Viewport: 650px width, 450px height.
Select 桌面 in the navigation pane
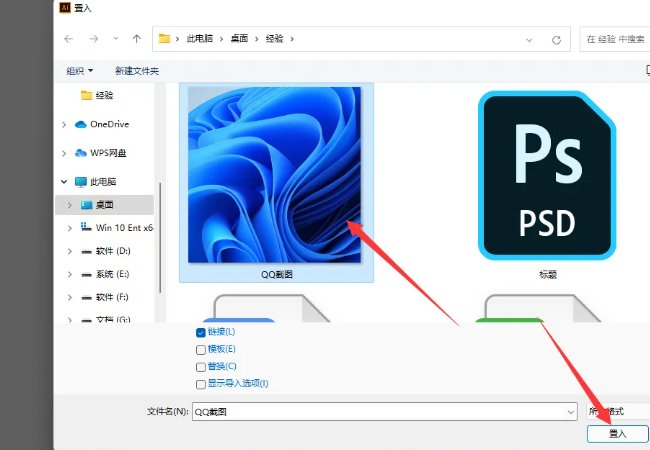[97, 205]
